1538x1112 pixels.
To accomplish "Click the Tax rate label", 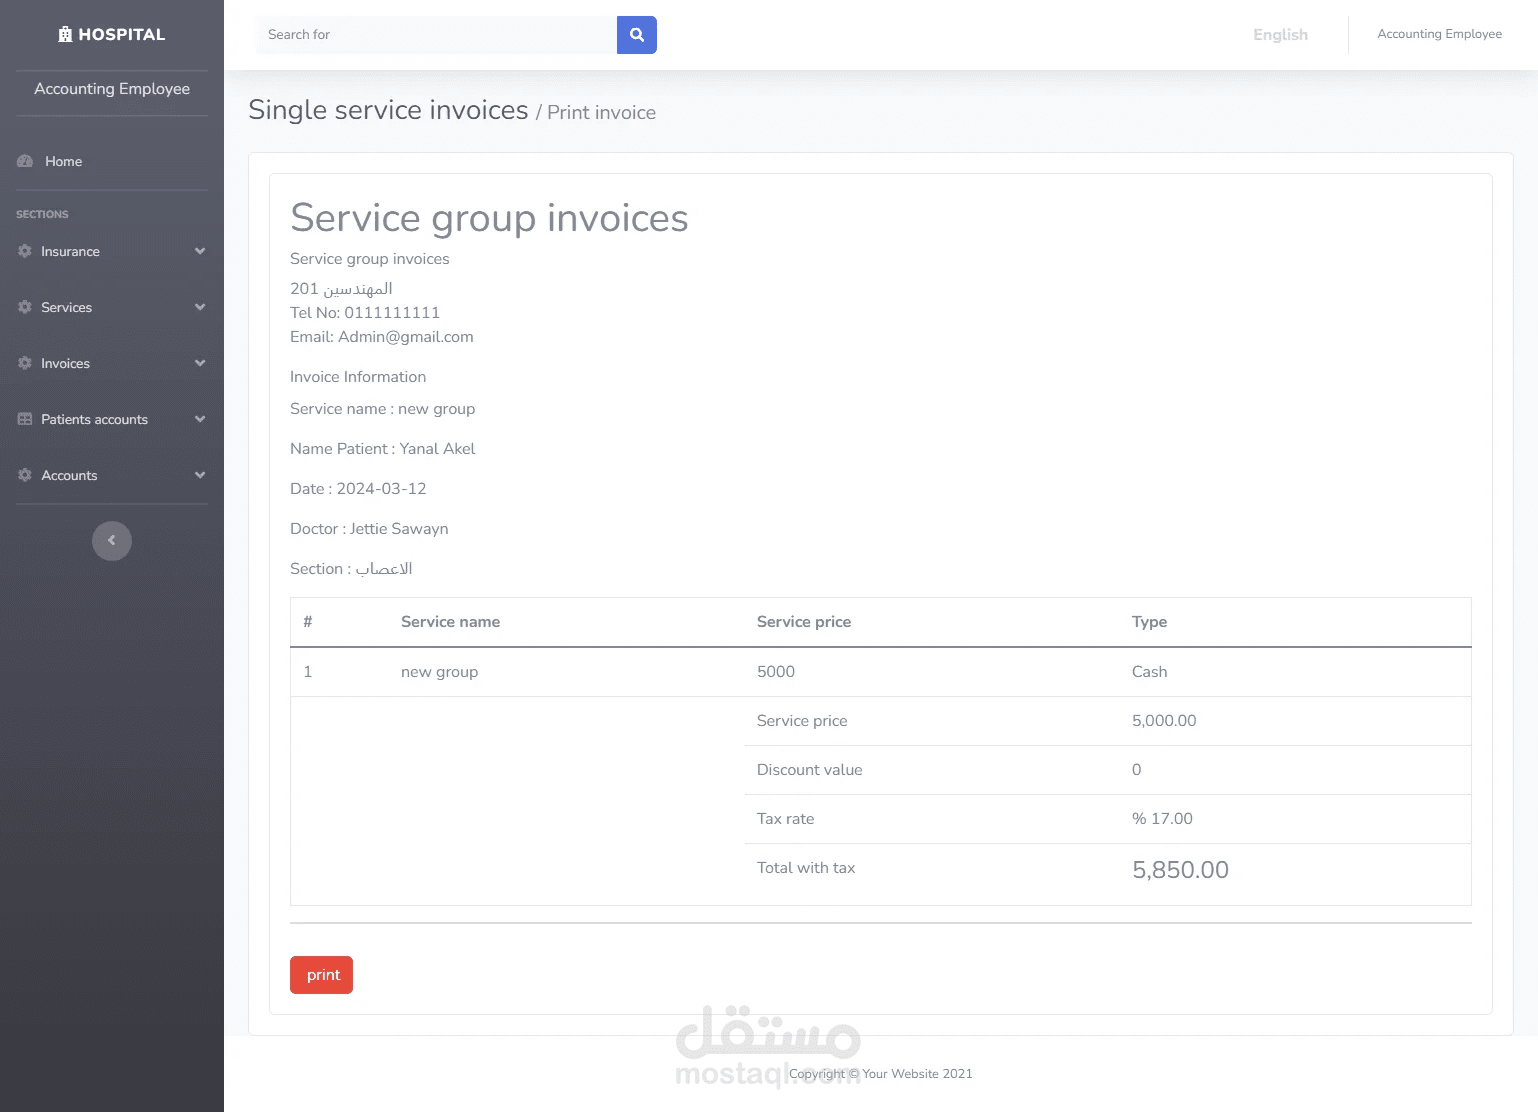I will [785, 819].
